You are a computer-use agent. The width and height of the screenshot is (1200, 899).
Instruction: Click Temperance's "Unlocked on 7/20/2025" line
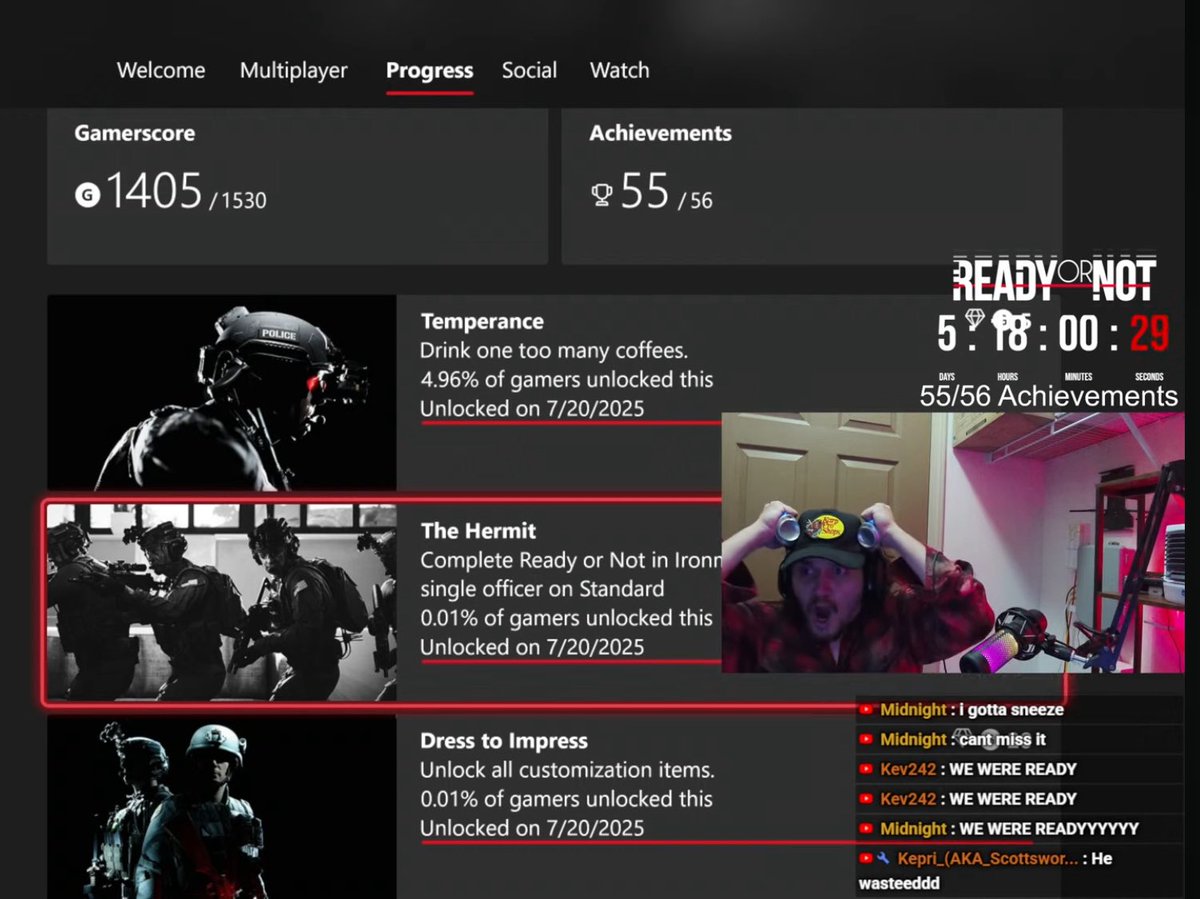coord(532,409)
